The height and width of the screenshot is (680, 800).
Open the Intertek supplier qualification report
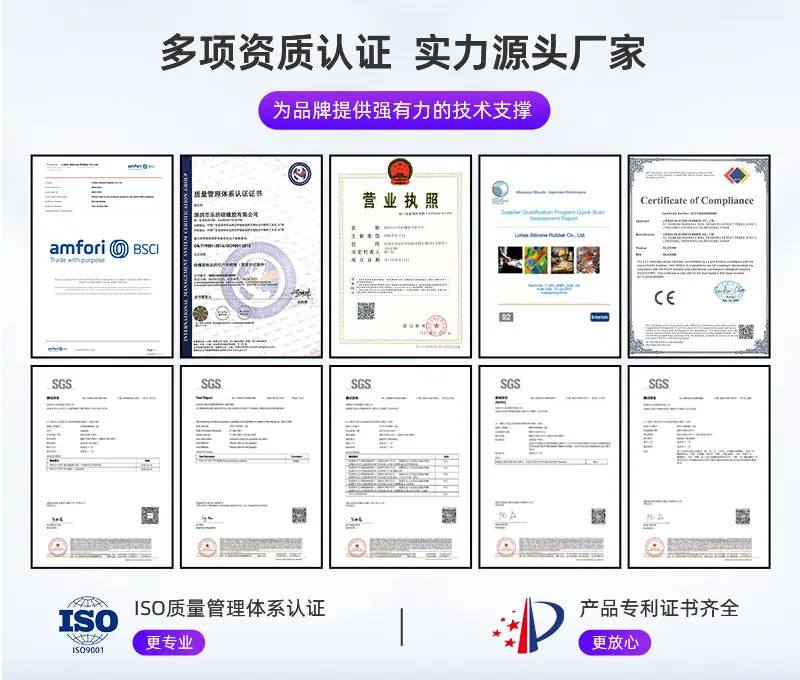549,257
